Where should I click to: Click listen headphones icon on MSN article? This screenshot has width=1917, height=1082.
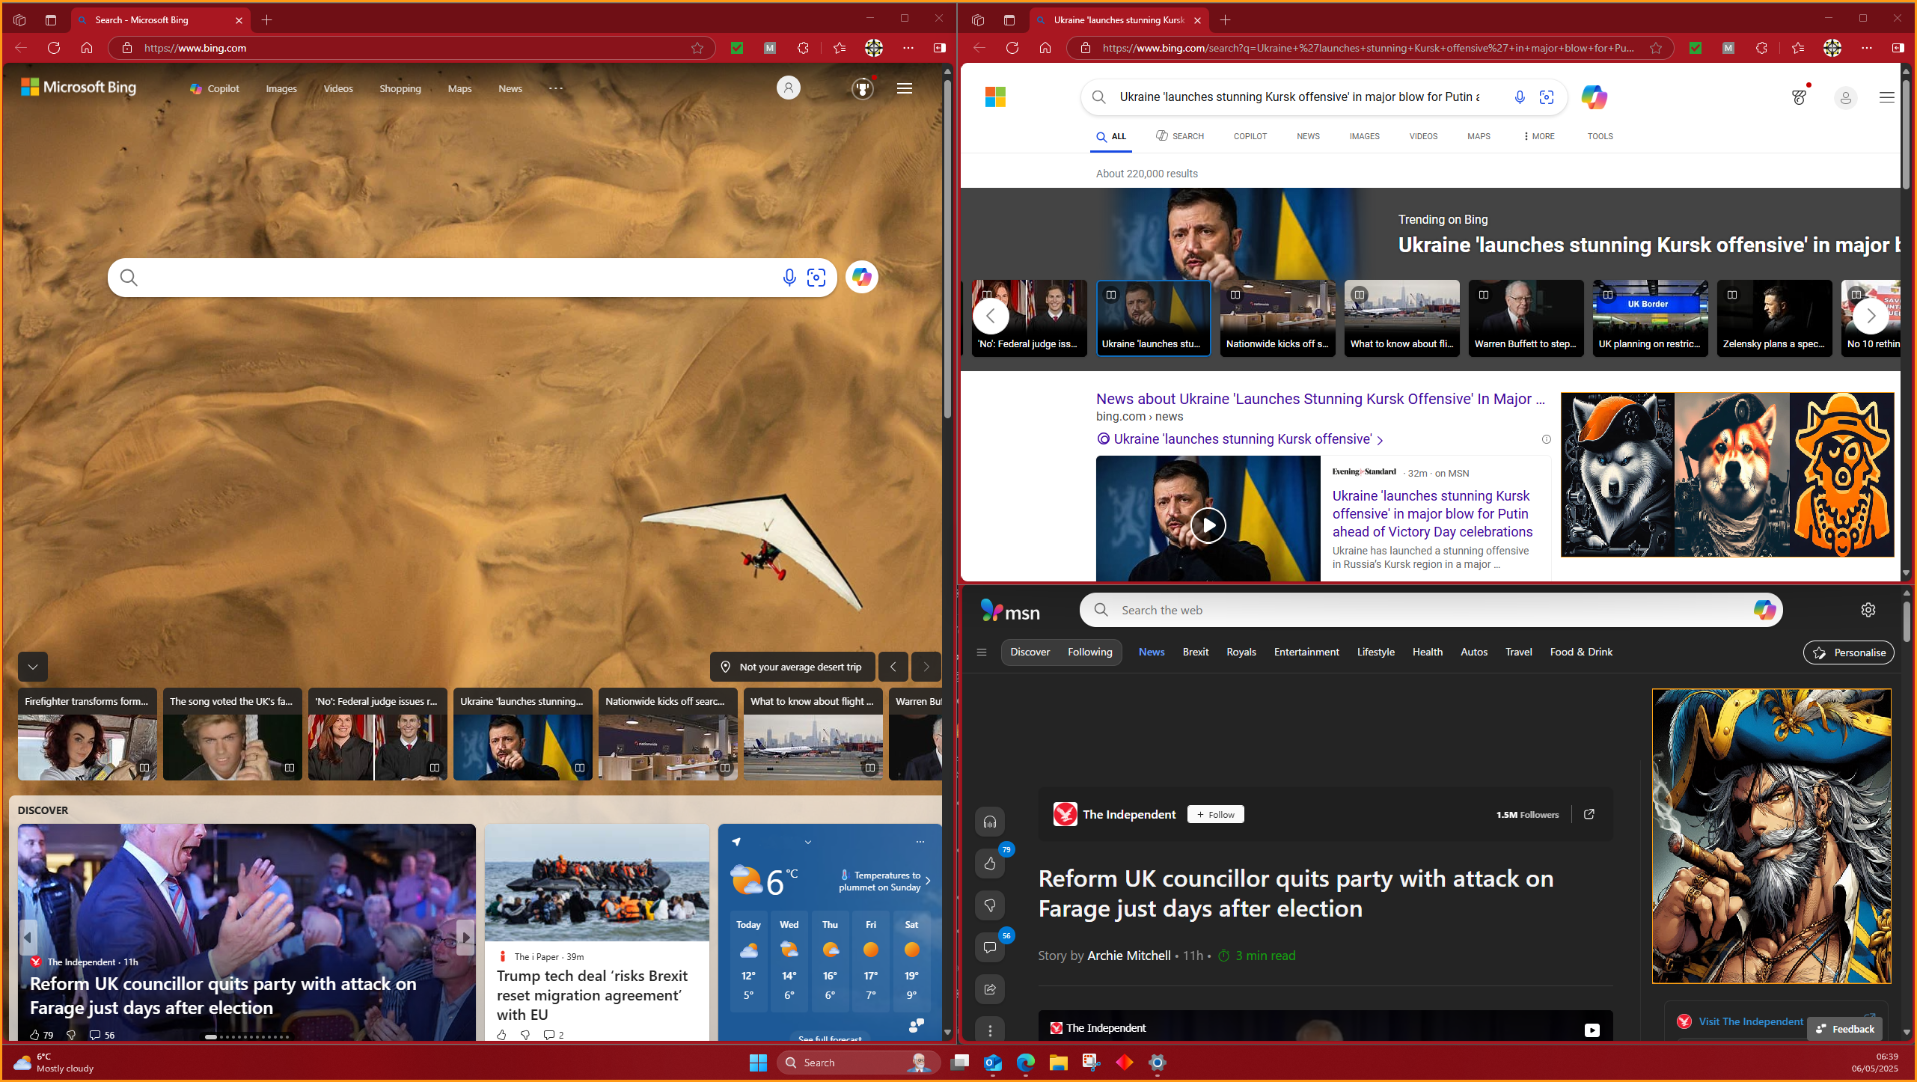990,822
